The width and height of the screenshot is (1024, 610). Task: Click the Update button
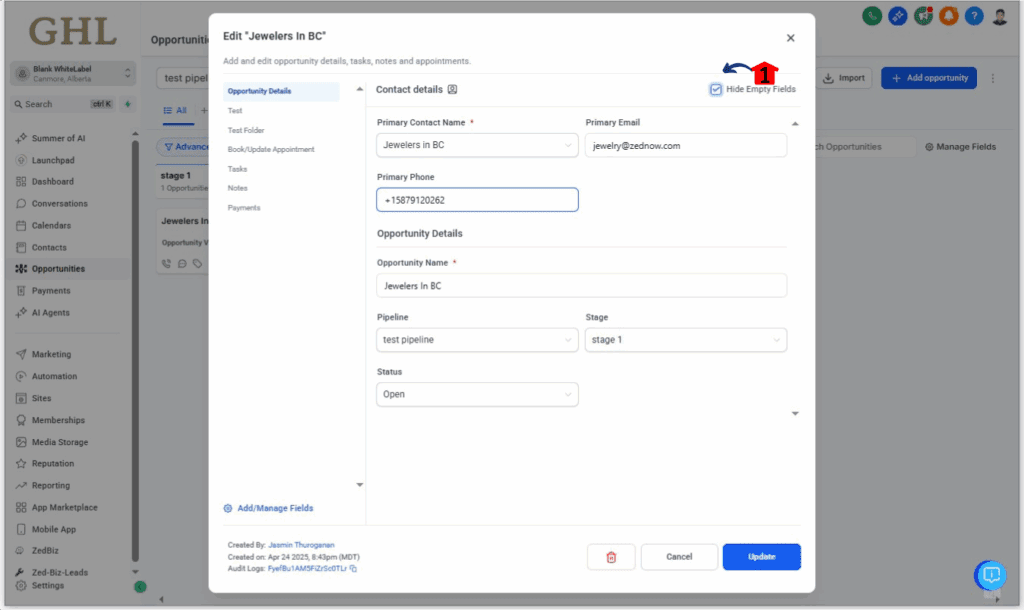tap(761, 557)
